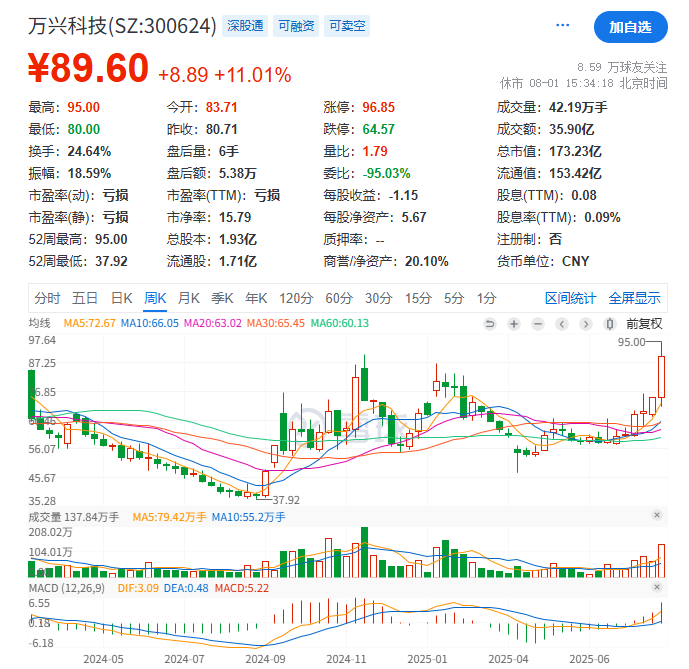This screenshot has height=669, width=689.
Task: Click the zoom in plus icon
Action: click(x=513, y=324)
